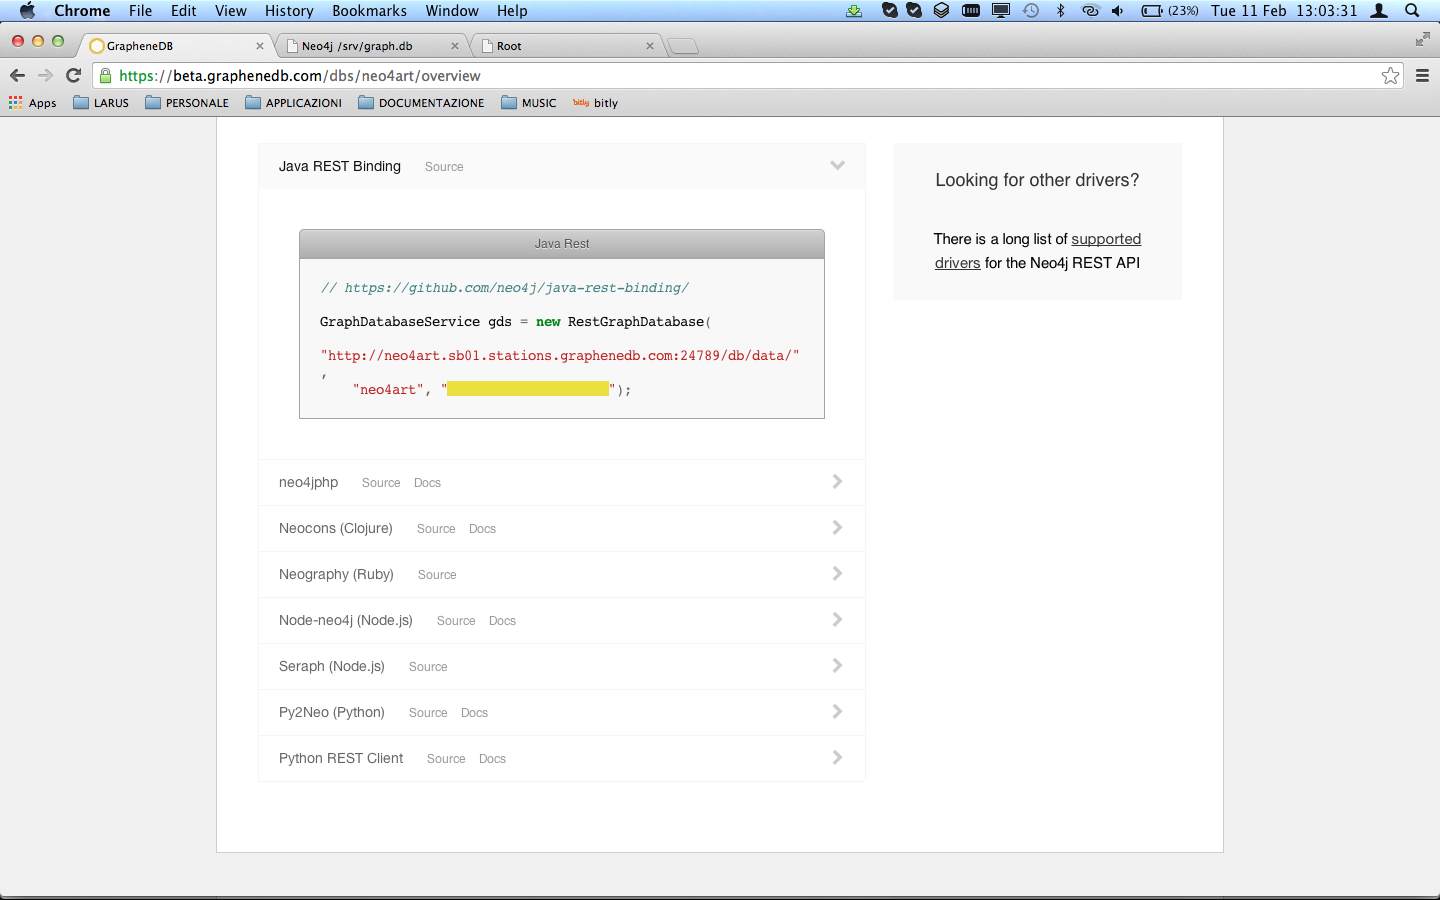Click the display mirroring menu bar icon
This screenshot has height=900, width=1440.
coord(1001,11)
